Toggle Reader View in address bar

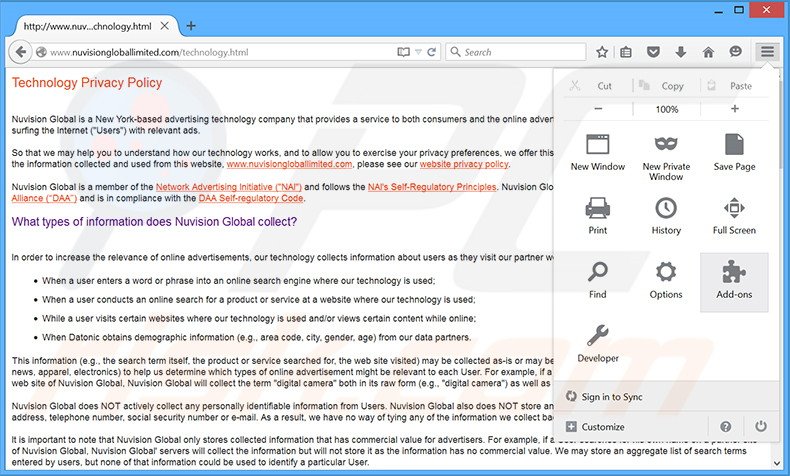(x=403, y=52)
